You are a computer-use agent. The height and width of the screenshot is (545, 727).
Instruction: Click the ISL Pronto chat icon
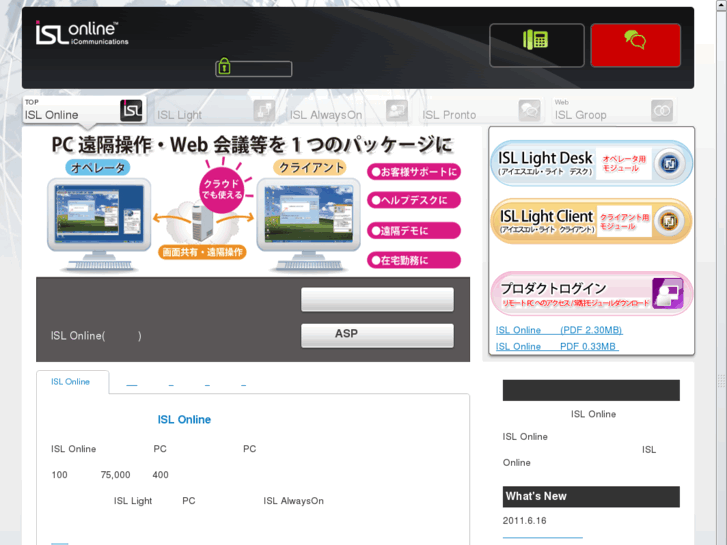[529, 110]
